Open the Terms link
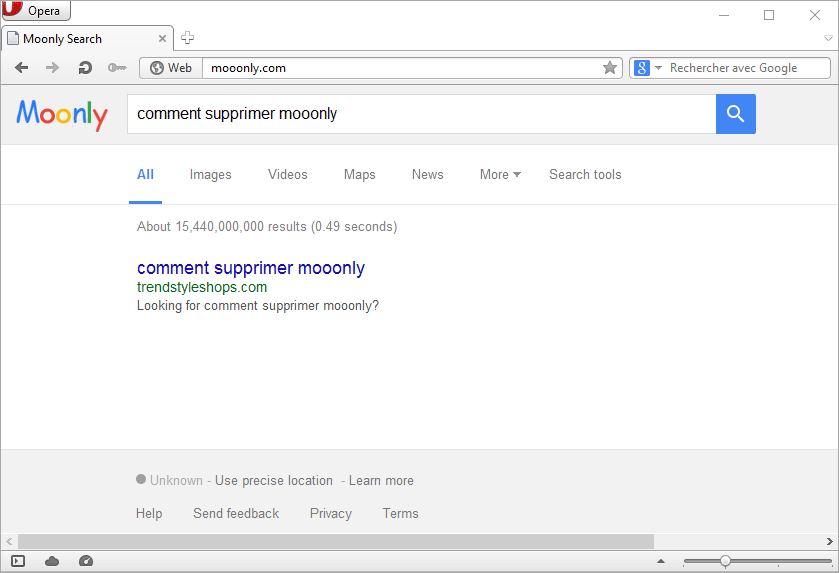Screen dimensions: 839x573 click(400, 514)
